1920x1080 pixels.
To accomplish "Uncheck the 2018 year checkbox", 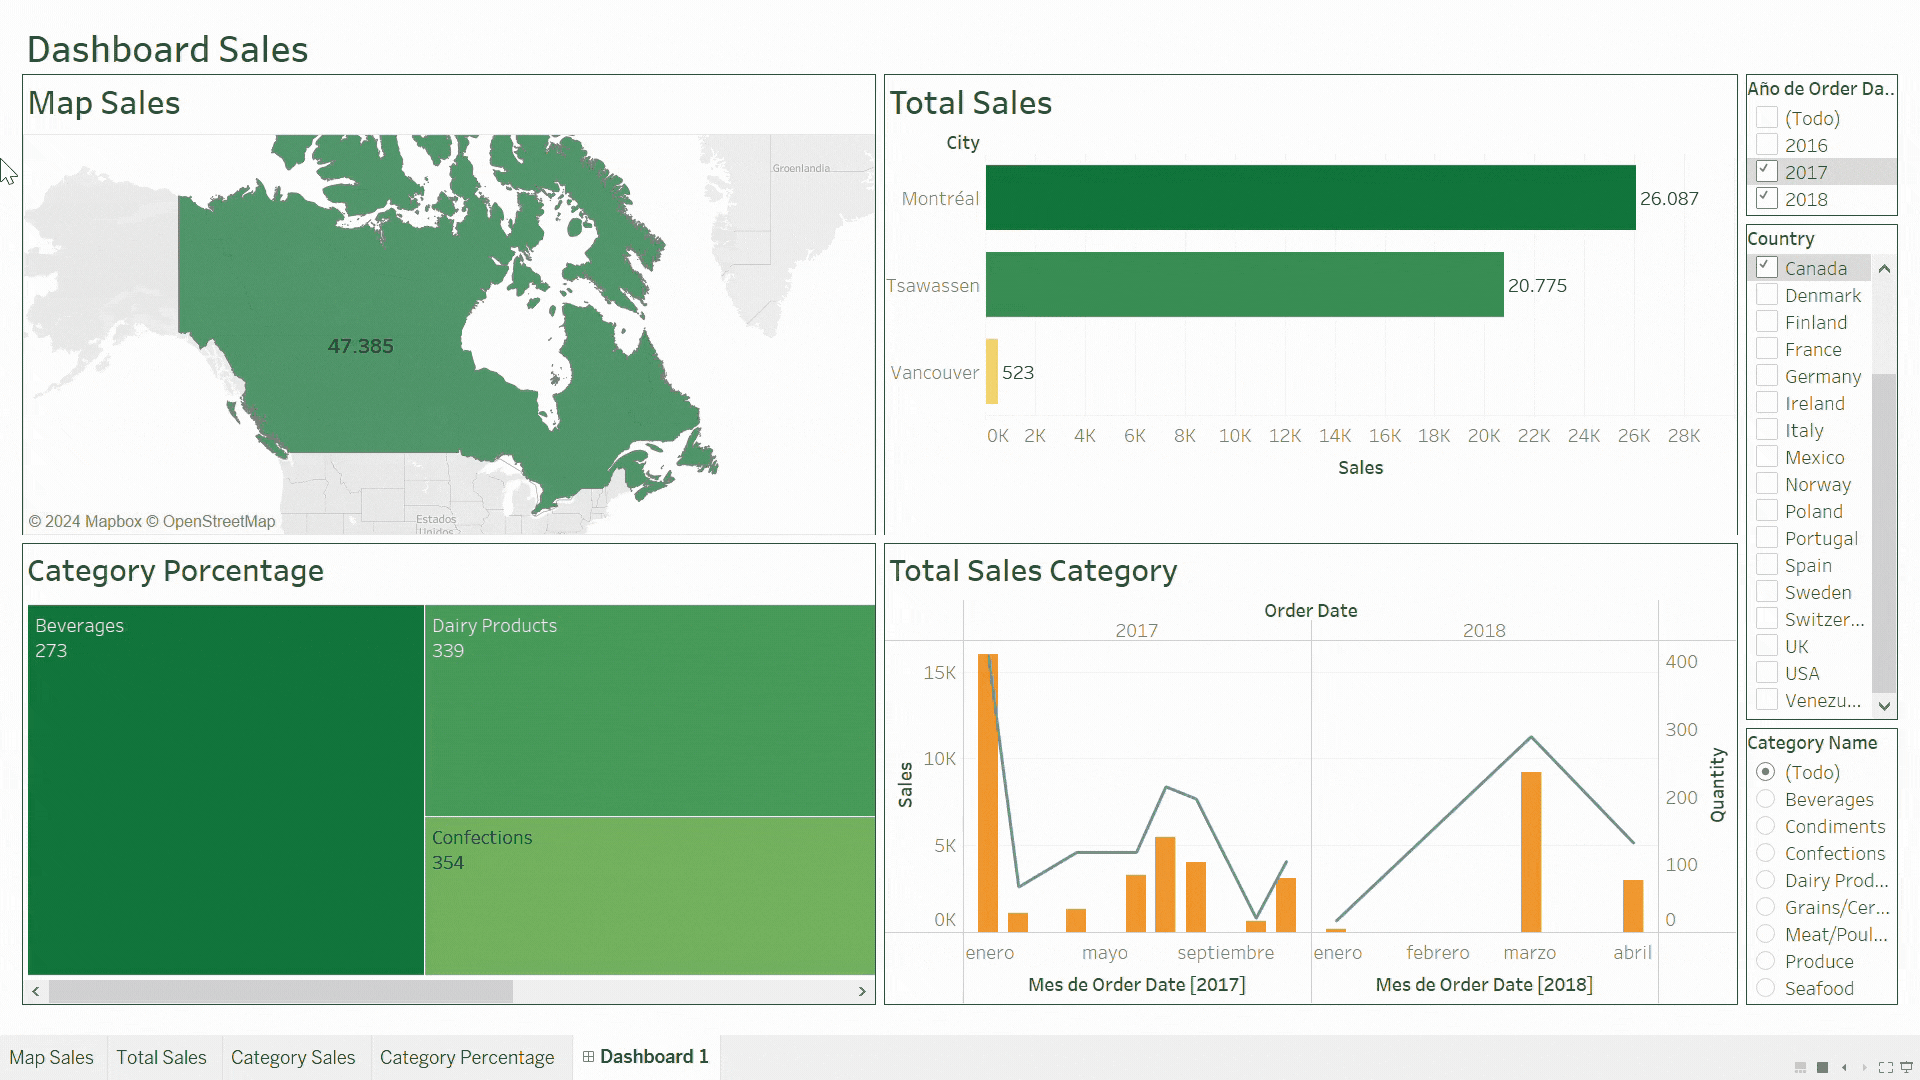I will coord(1767,199).
